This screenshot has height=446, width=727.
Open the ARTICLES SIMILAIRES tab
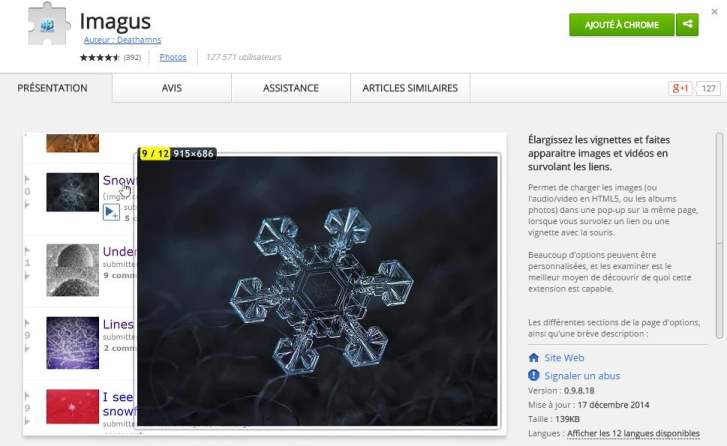410,88
